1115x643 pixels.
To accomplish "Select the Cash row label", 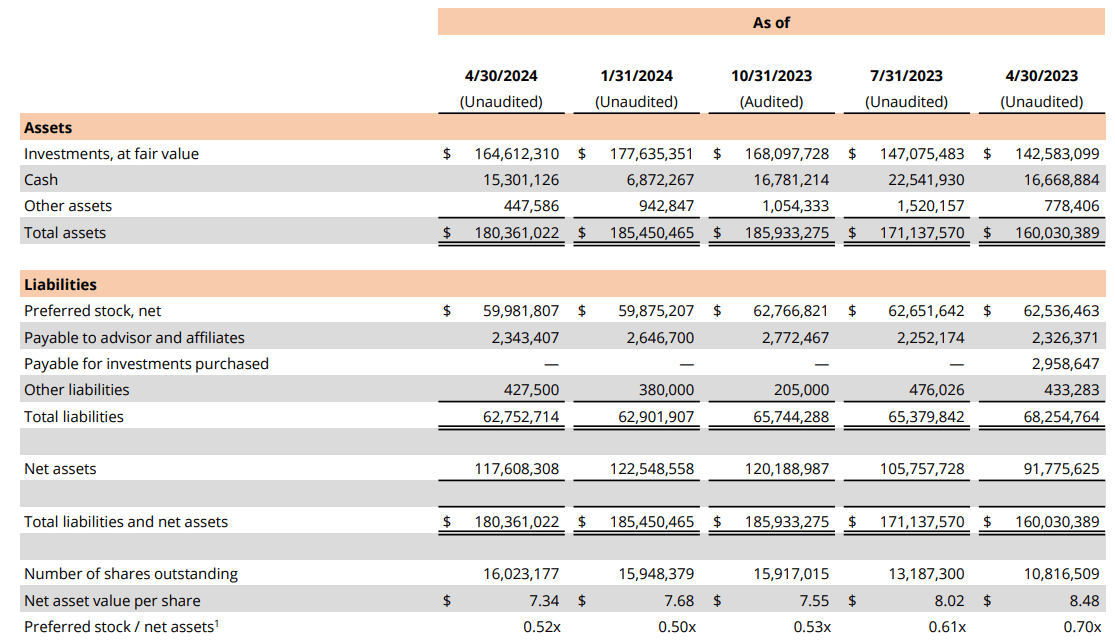I will coord(43,180).
